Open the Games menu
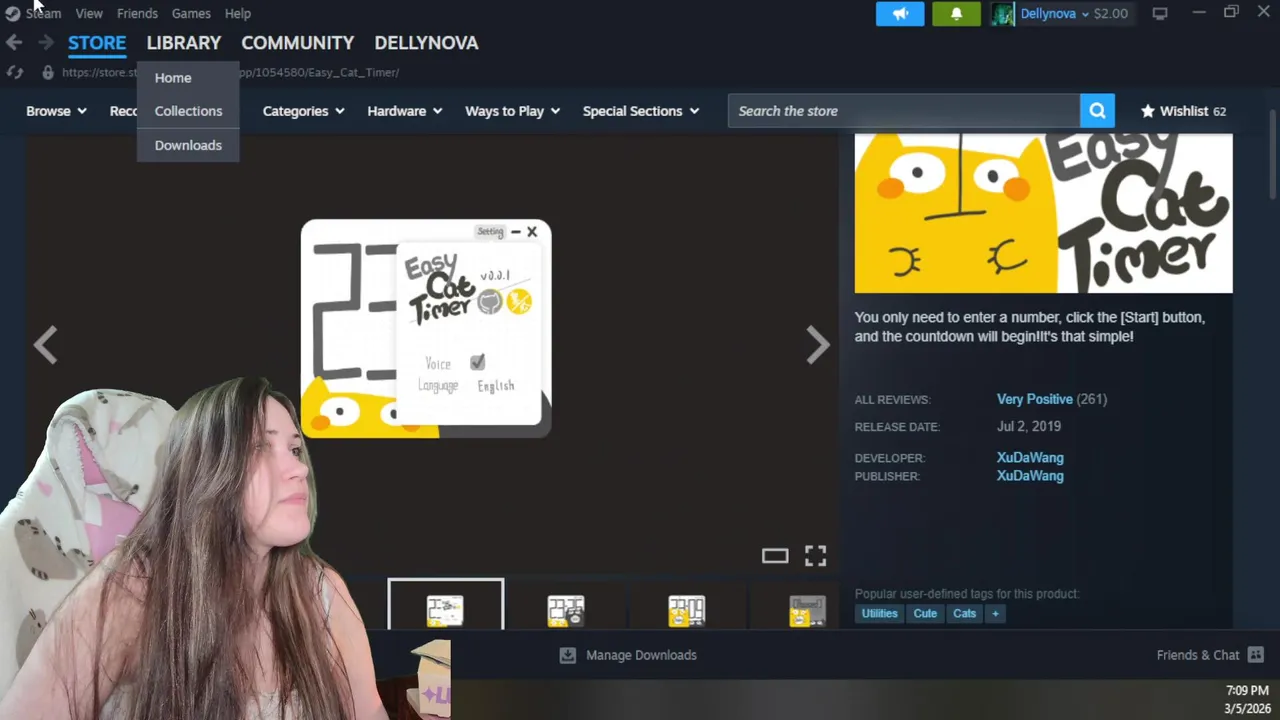This screenshot has width=1280, height=720. [x=191, y=13]
